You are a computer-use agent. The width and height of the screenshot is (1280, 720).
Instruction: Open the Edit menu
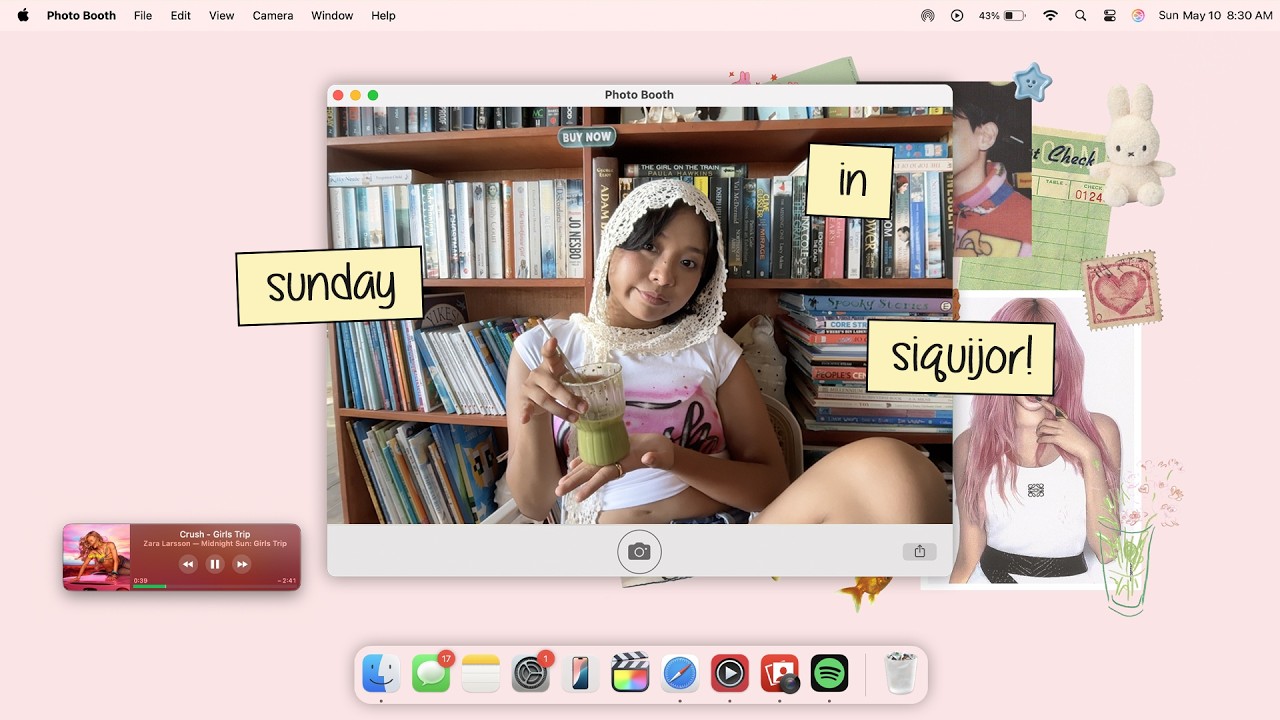coord(180,15)
